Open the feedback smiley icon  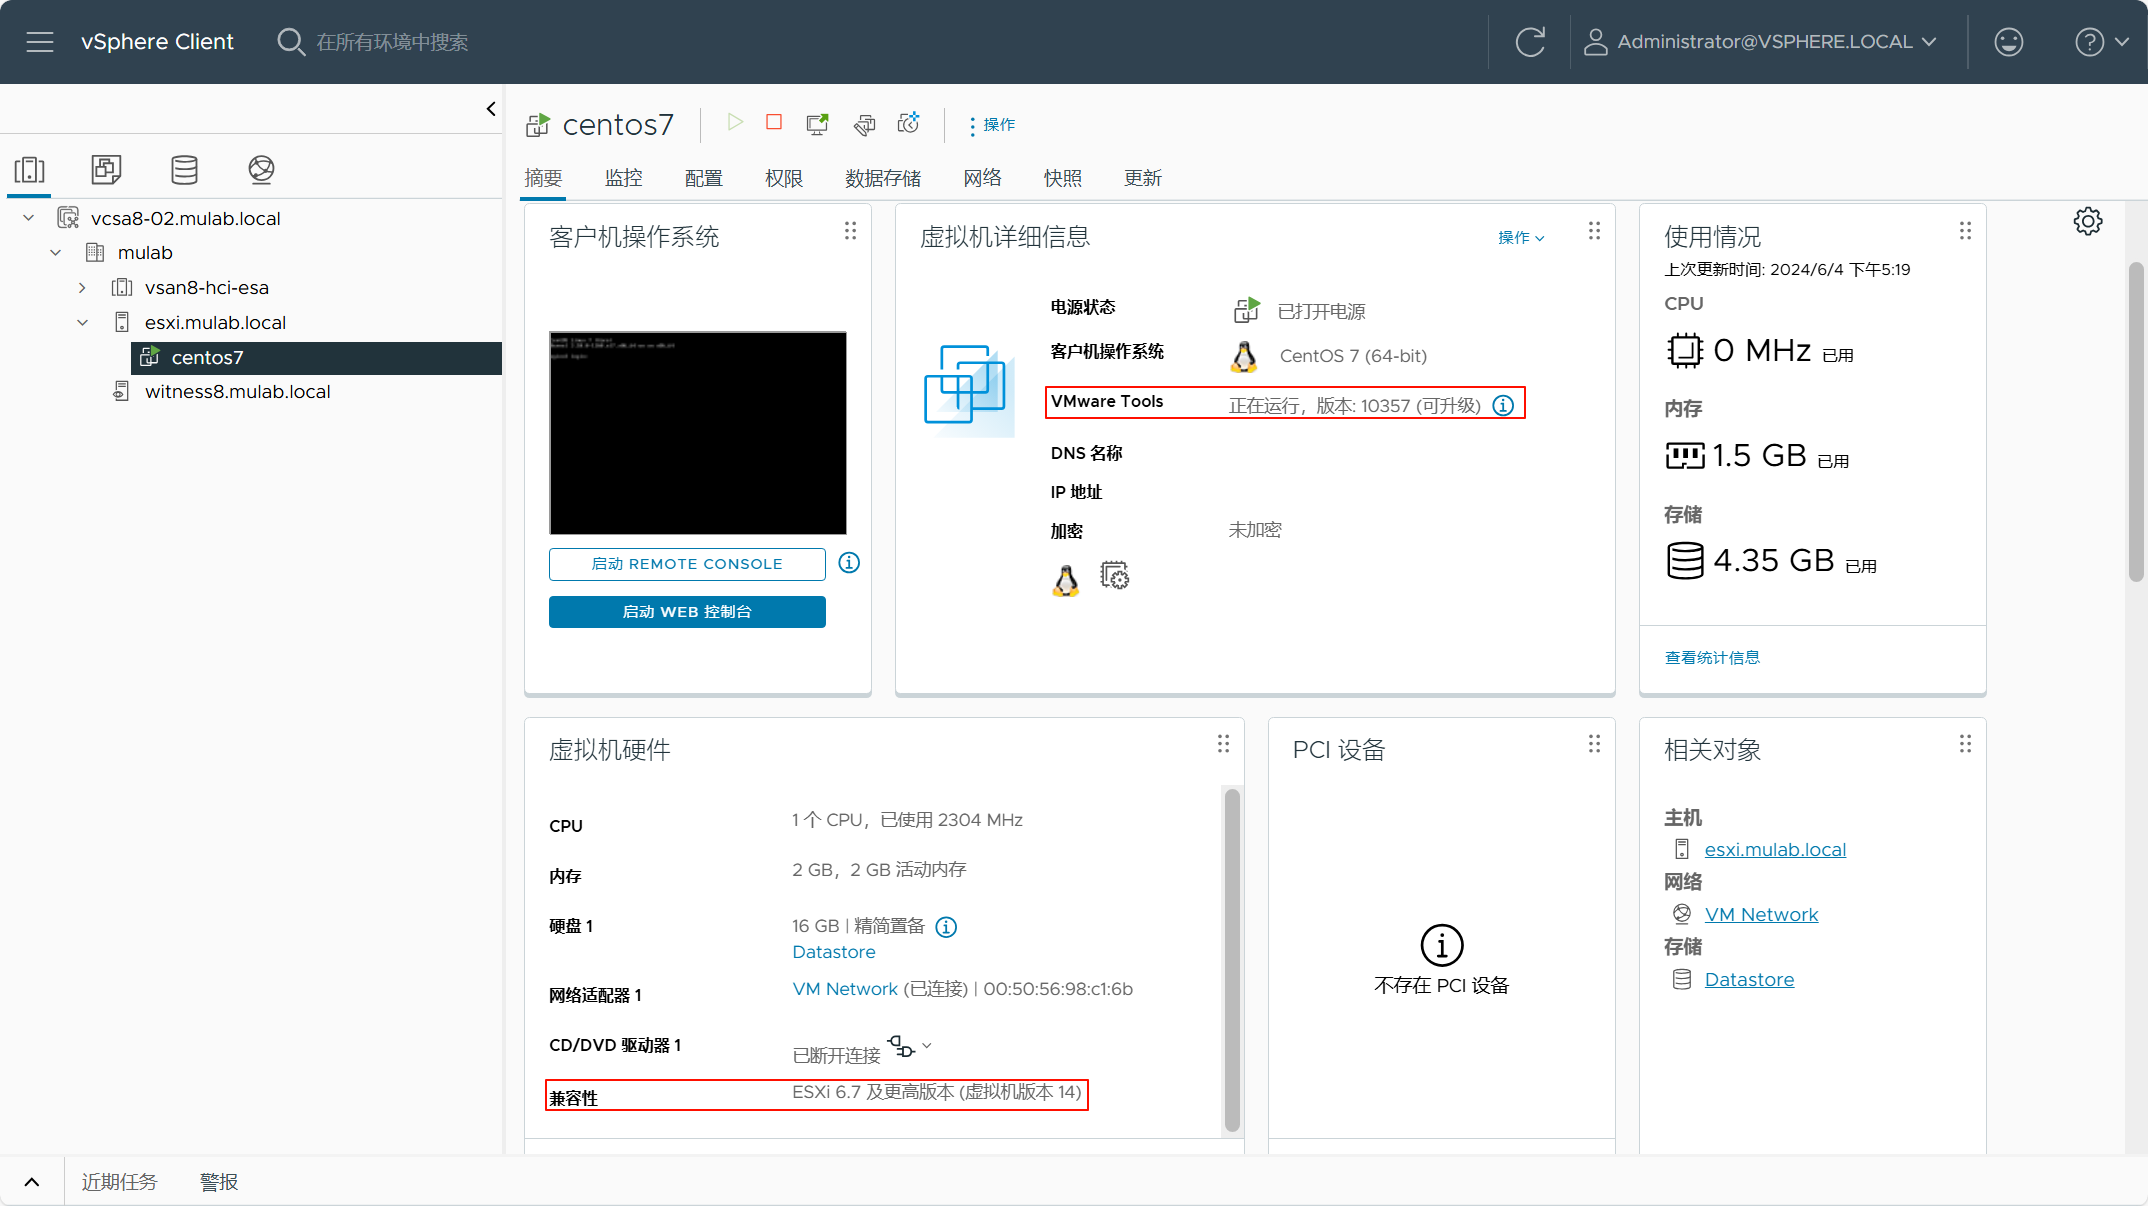(2008, 42)
